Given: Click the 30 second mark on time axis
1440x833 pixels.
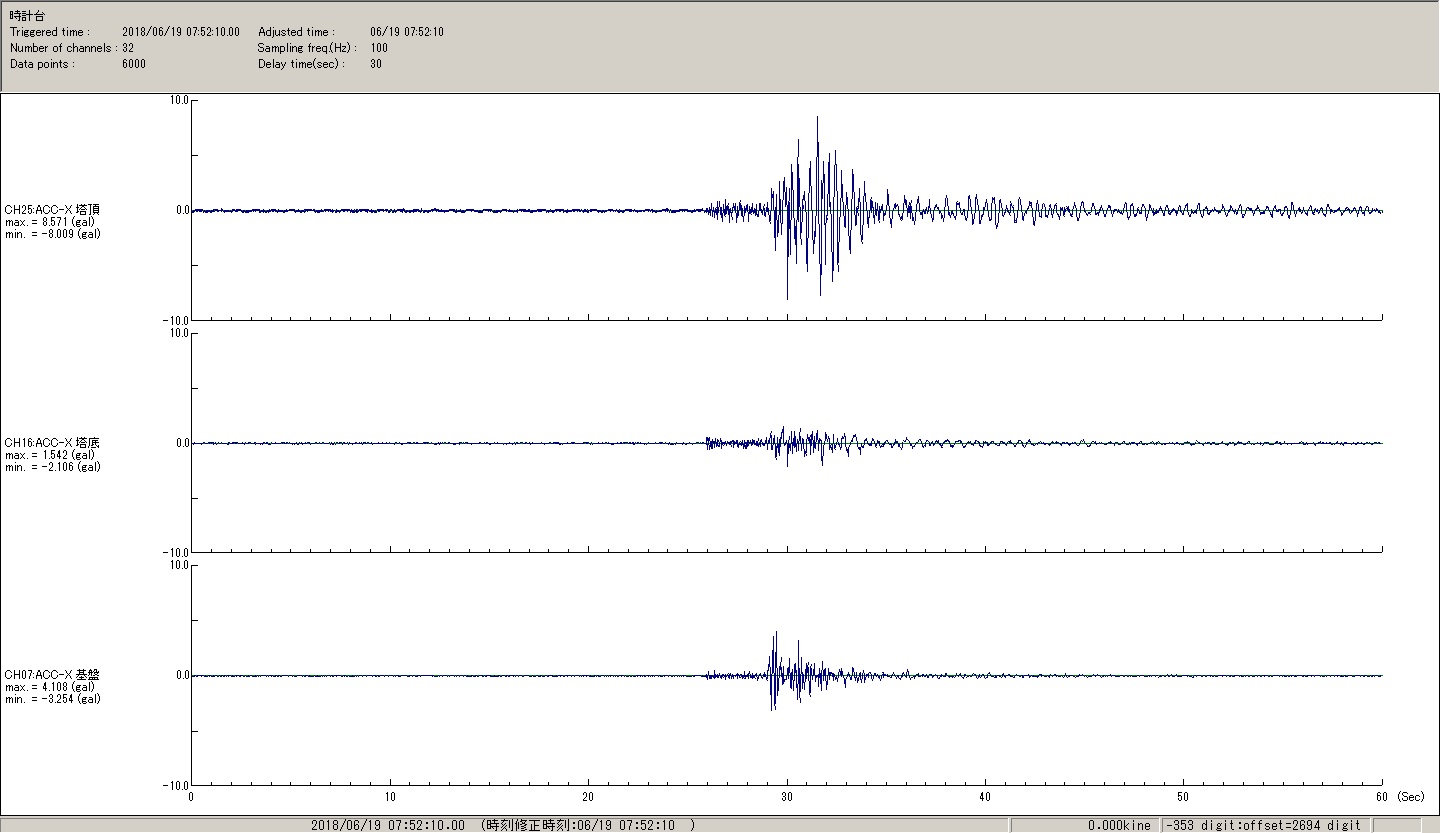Looking at the screenshot, I should pos(787,798).
